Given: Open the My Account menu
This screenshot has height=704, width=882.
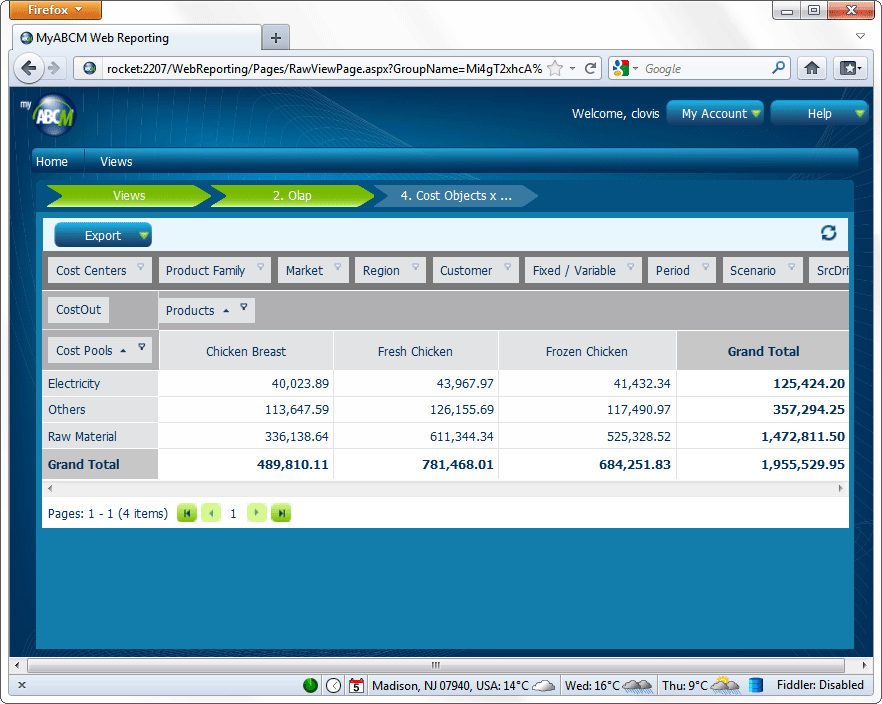Looking at the screenshot, I should pos(715,113).
